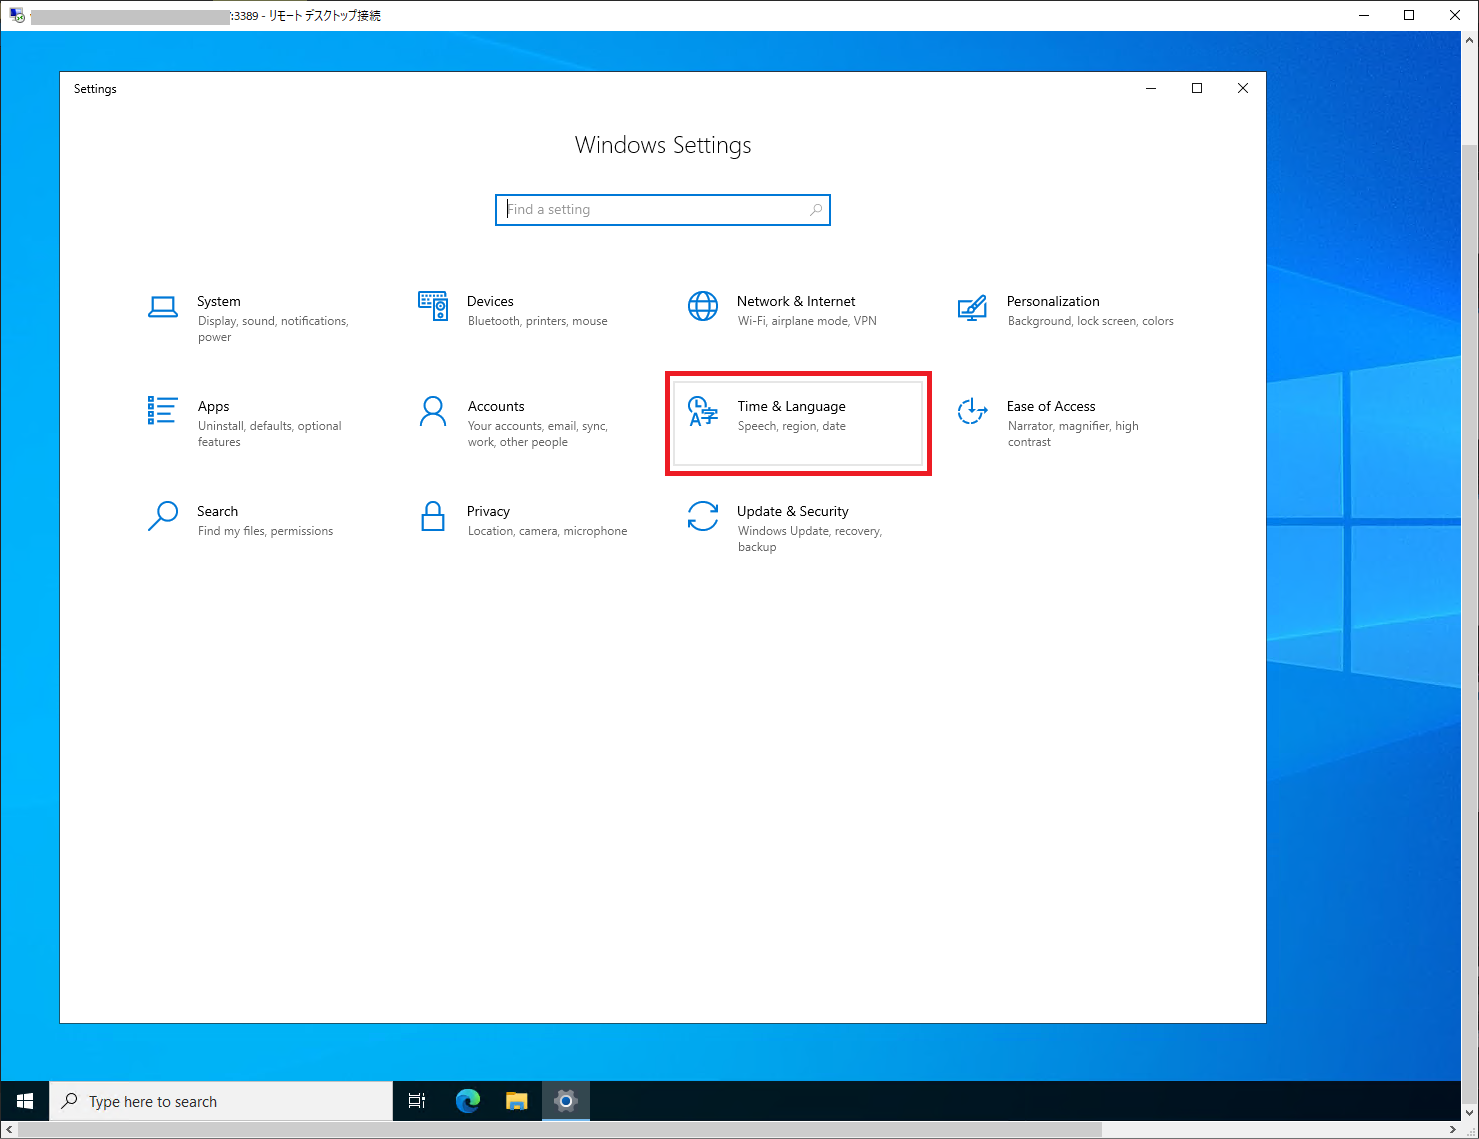The height and width of the screenshot is (1139, 1479).
Task: Open Ease of Access icon
Action: point(972,411)
